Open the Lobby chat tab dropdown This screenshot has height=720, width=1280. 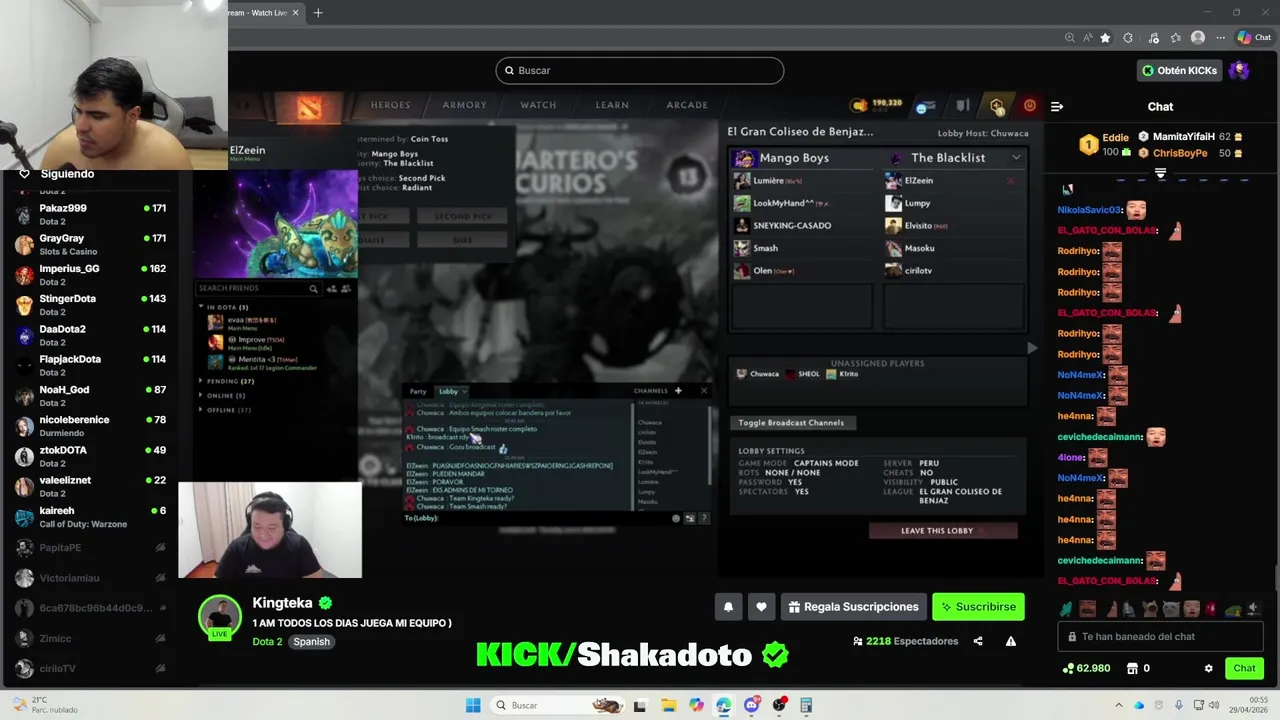[464, 391]
